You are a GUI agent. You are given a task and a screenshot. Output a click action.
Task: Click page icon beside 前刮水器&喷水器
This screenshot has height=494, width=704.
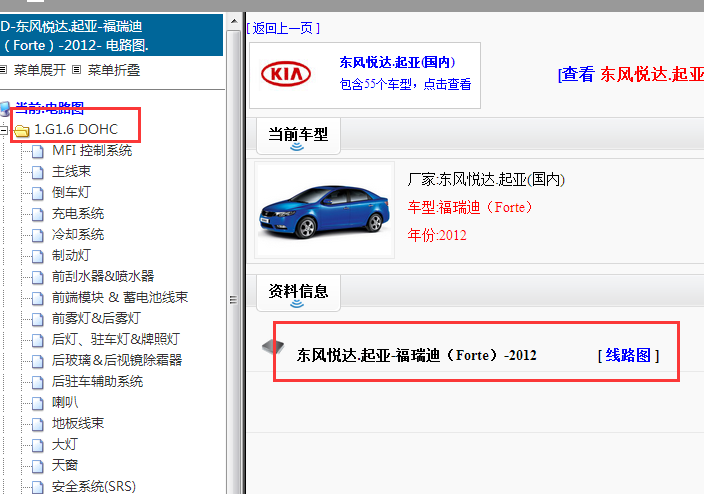click(38, 278)
